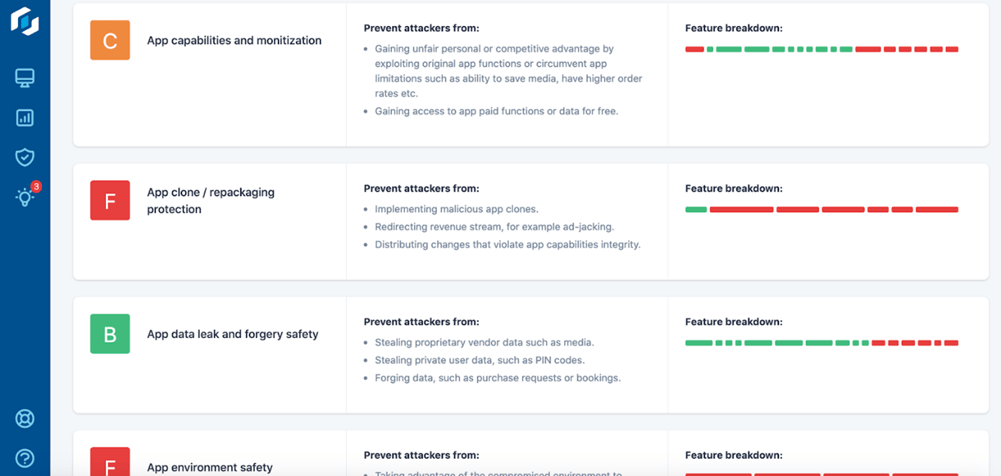Click the F badge beside App environment safety
1001x476 pixels.
coord(110,461)
